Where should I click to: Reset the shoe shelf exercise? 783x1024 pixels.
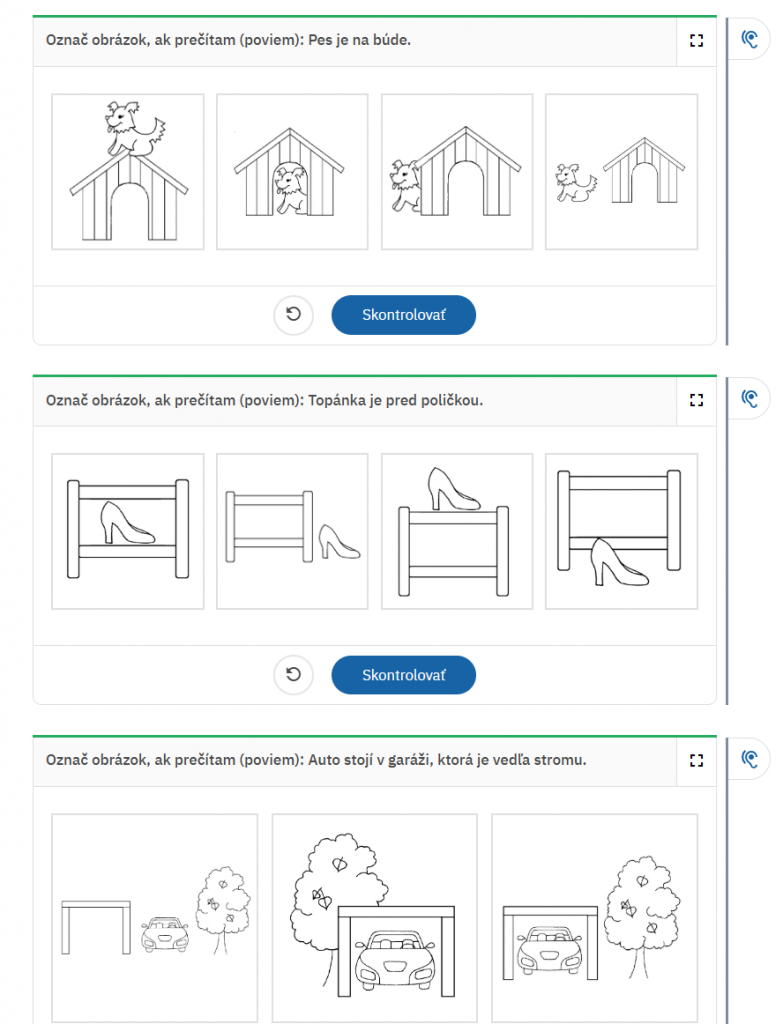293,675
